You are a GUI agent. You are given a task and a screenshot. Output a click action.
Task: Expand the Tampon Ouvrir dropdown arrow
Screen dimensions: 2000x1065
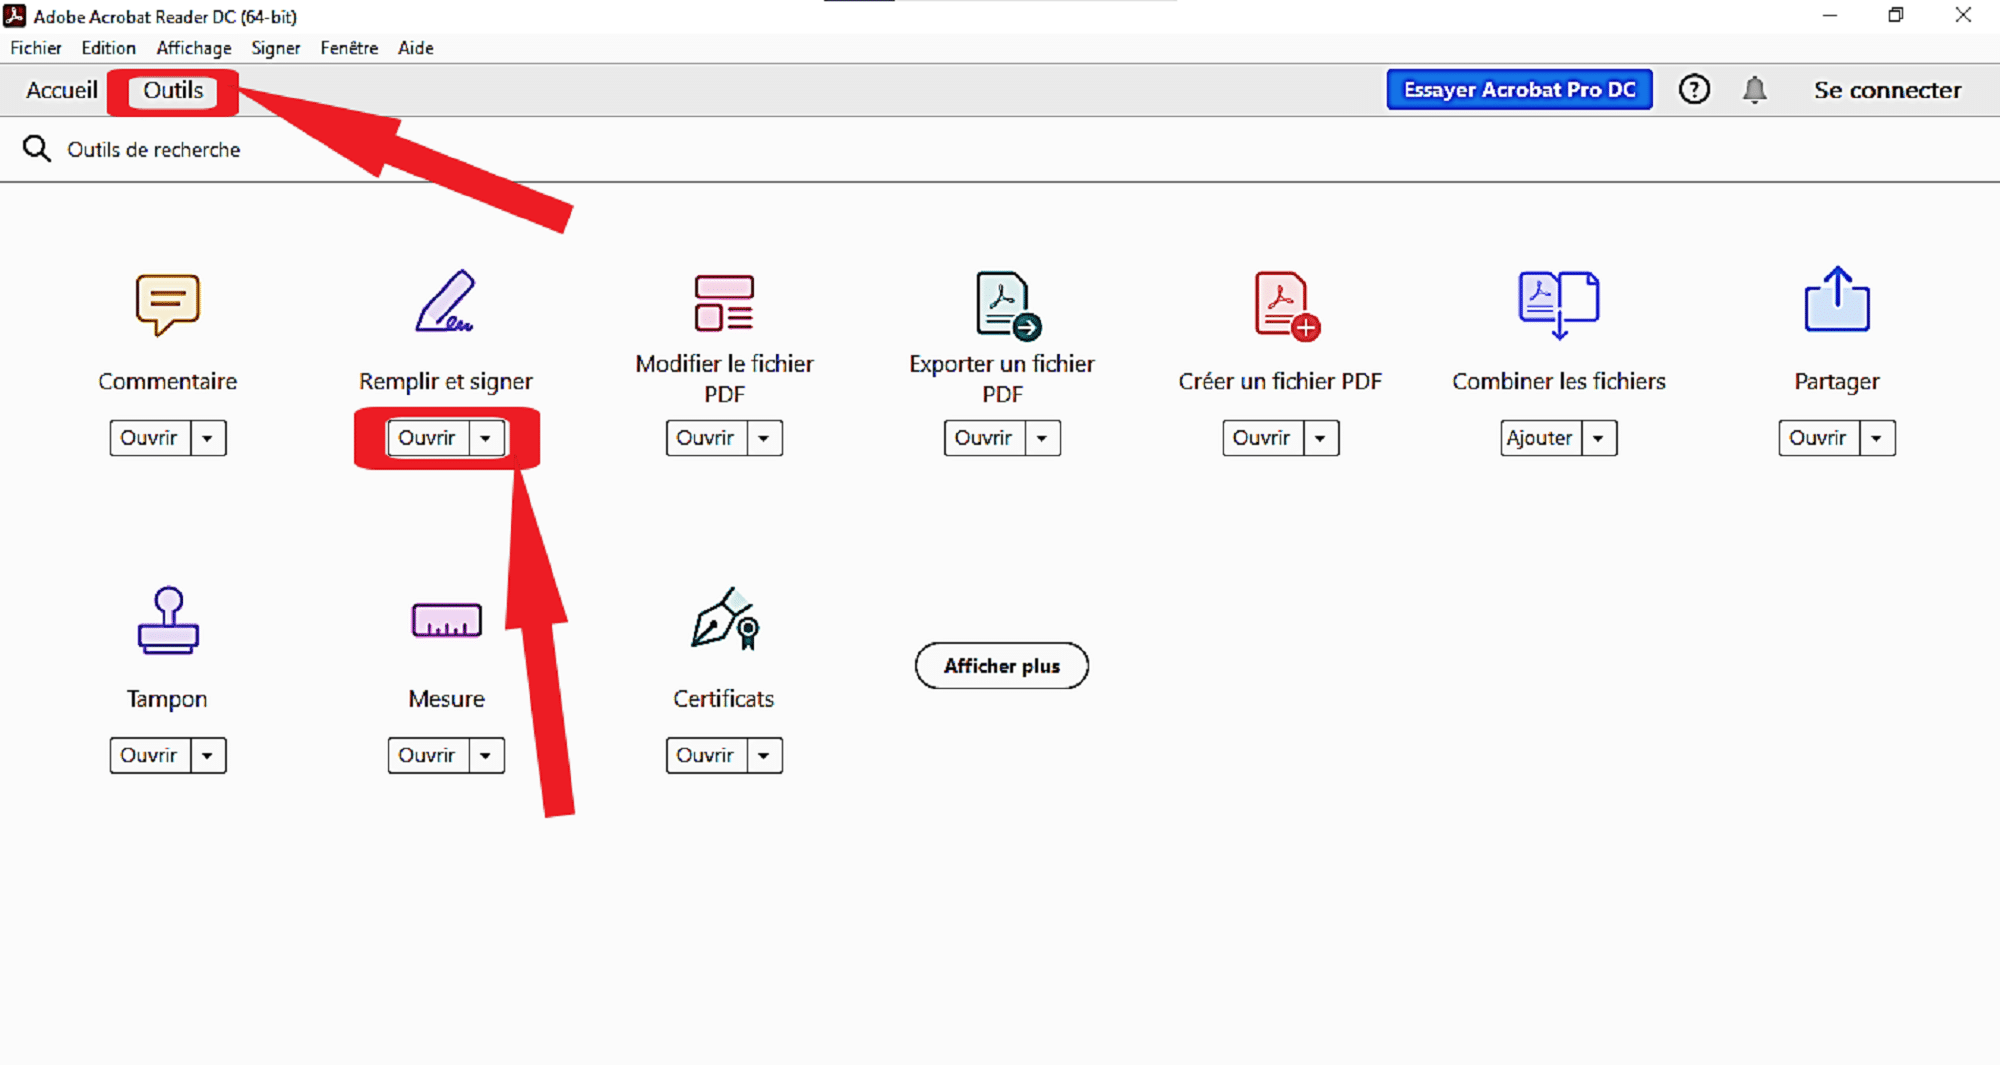coord(208,755)
